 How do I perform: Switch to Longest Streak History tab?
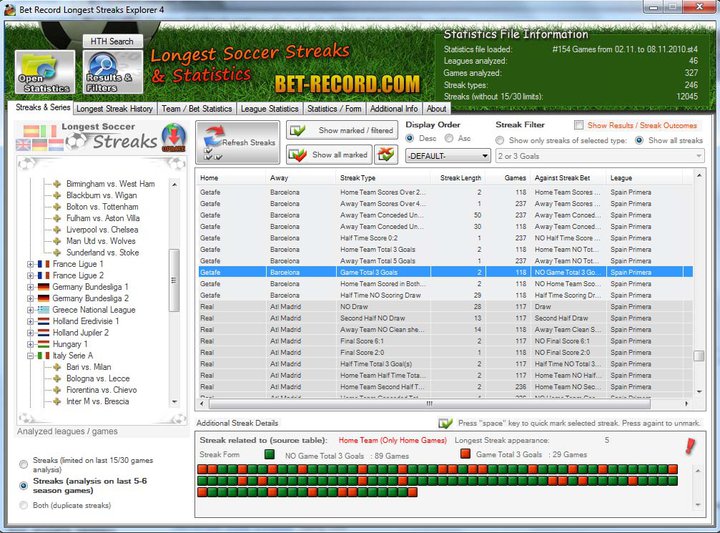click(114, 109)
